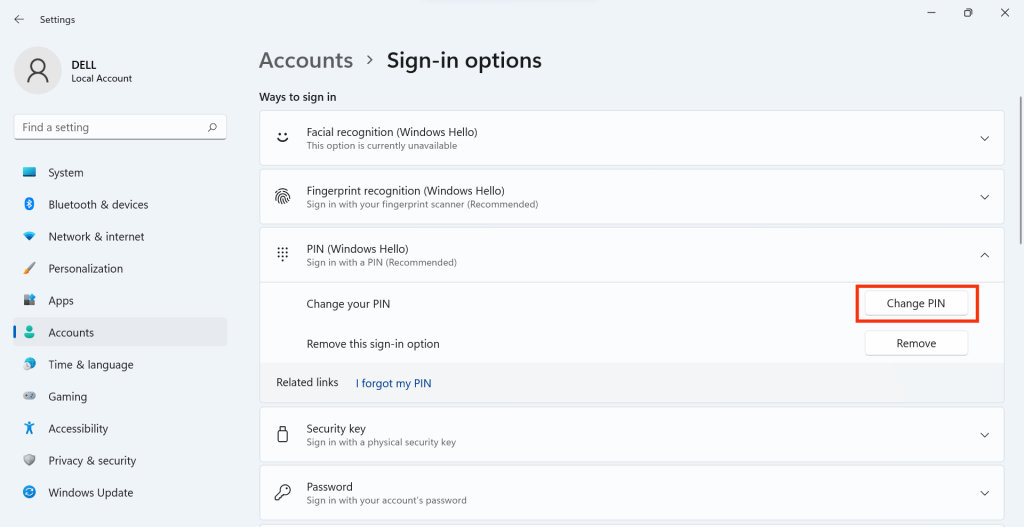Image resolution: width=1024 pixels, height=527 pixels.
Task: Click 'This option is currently unavailable' text
Action: [x=381, y=146]
